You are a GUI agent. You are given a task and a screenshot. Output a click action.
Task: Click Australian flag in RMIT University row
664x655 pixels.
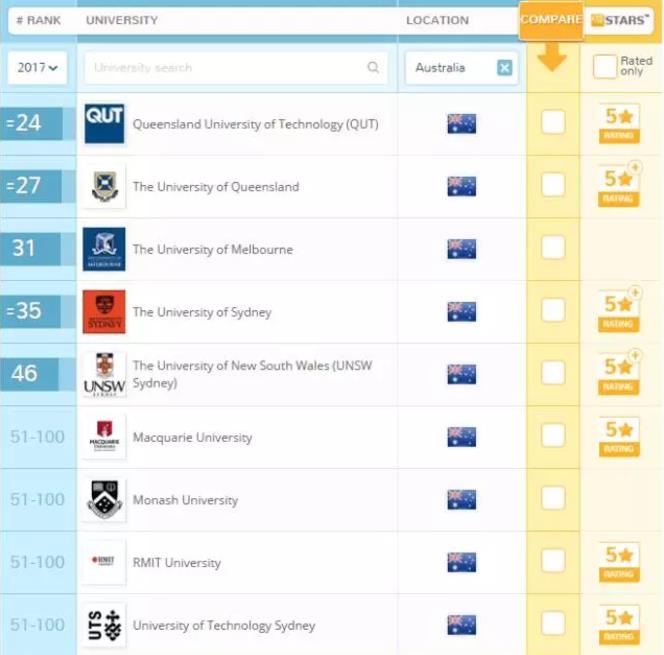click(462, 562)
